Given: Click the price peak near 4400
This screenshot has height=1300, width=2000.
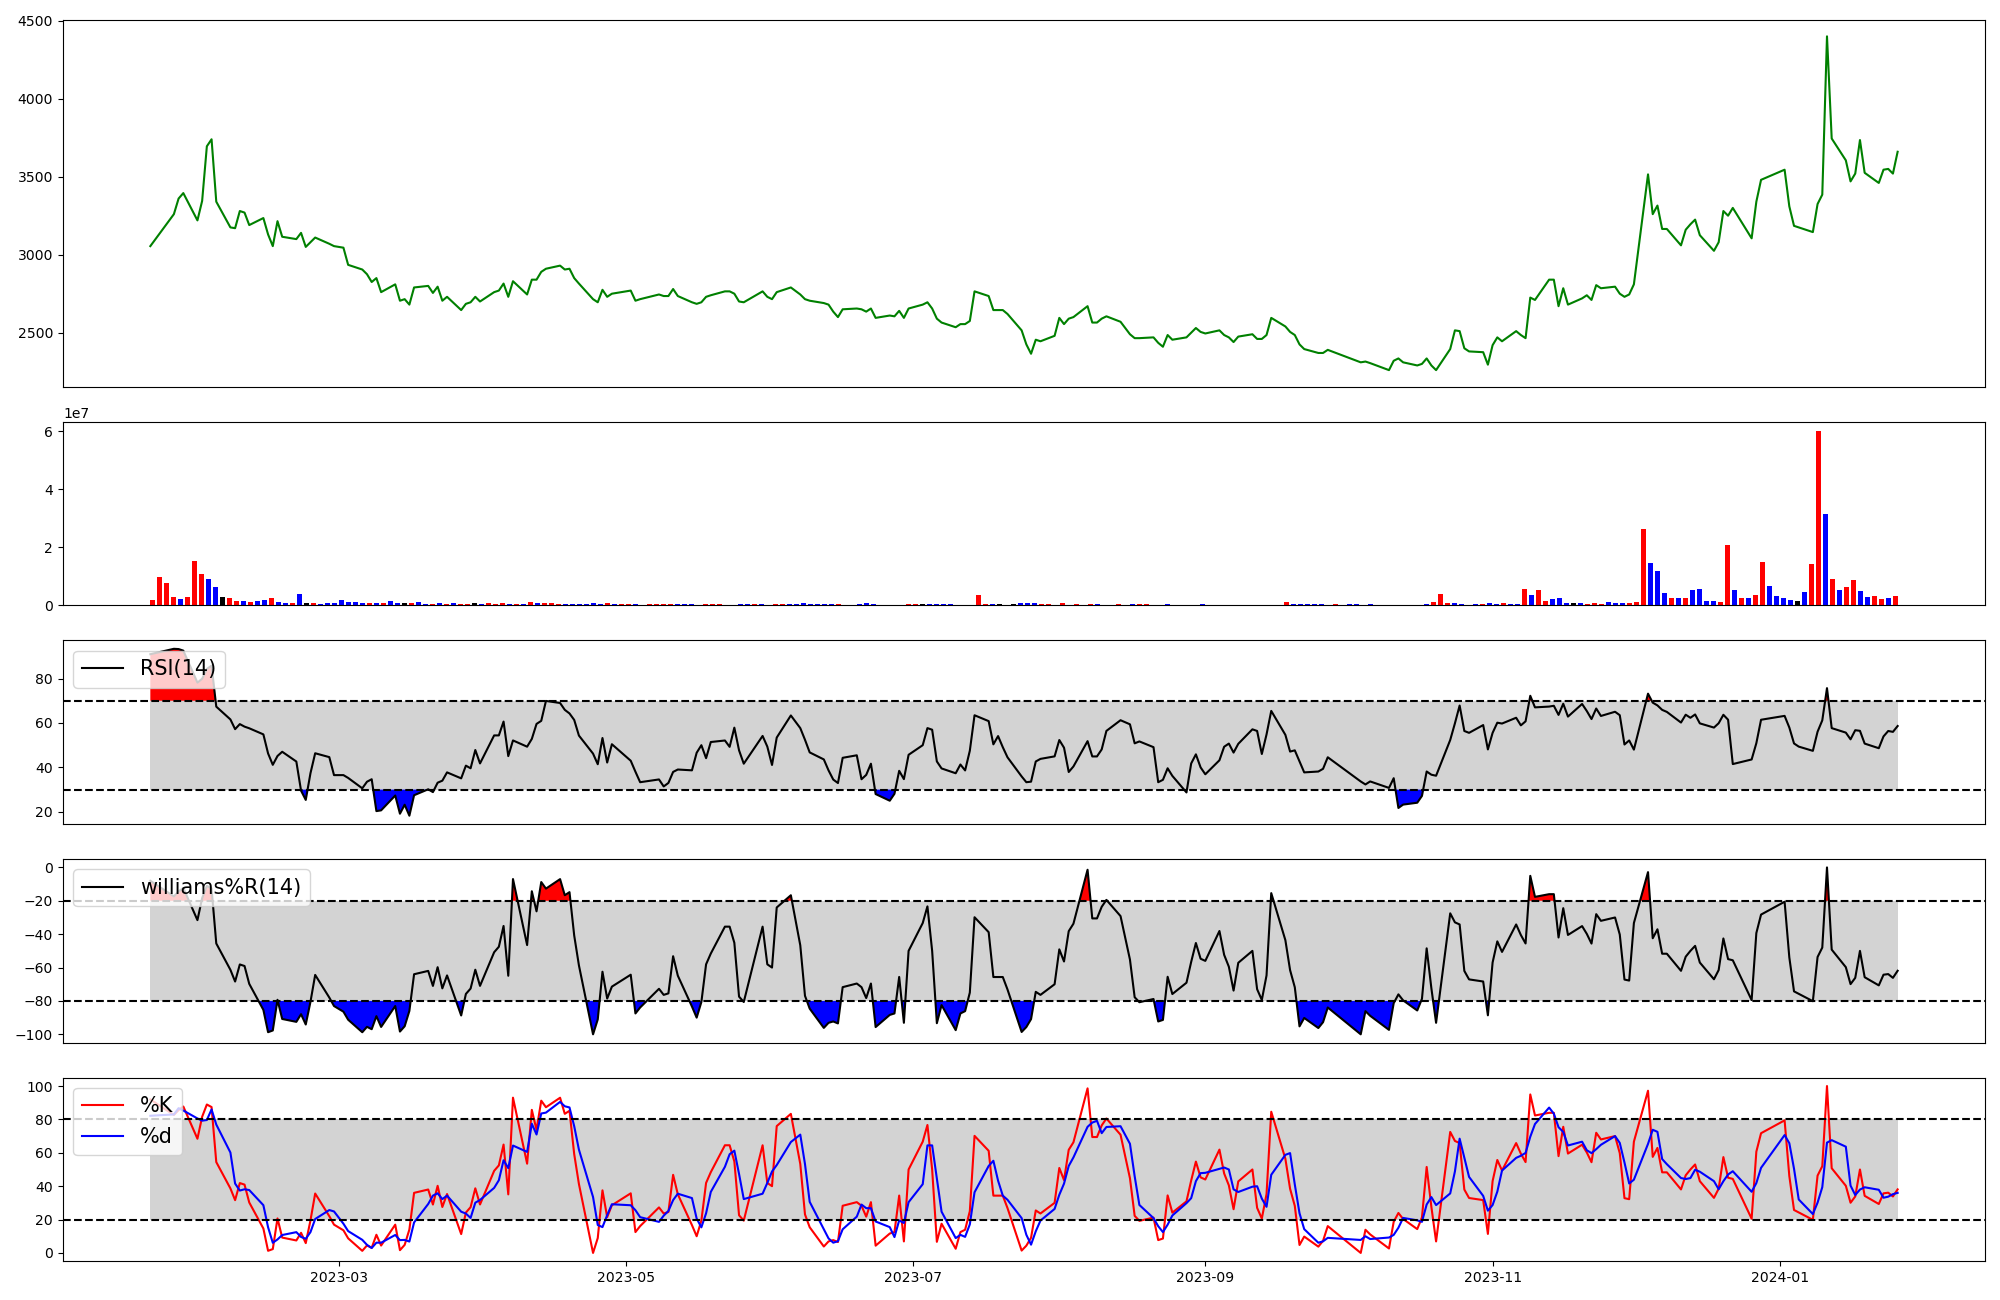Looking at the screenshot, I should [1827, 38].
